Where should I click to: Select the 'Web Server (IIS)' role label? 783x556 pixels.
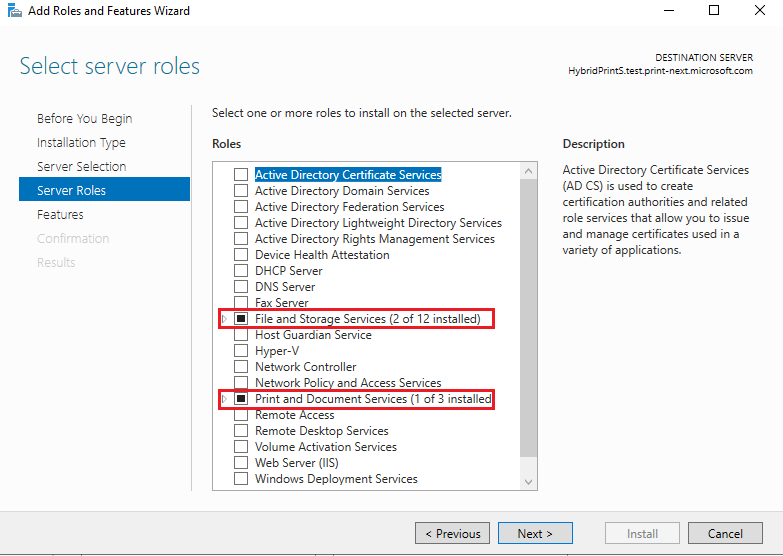tap(297, 463)
